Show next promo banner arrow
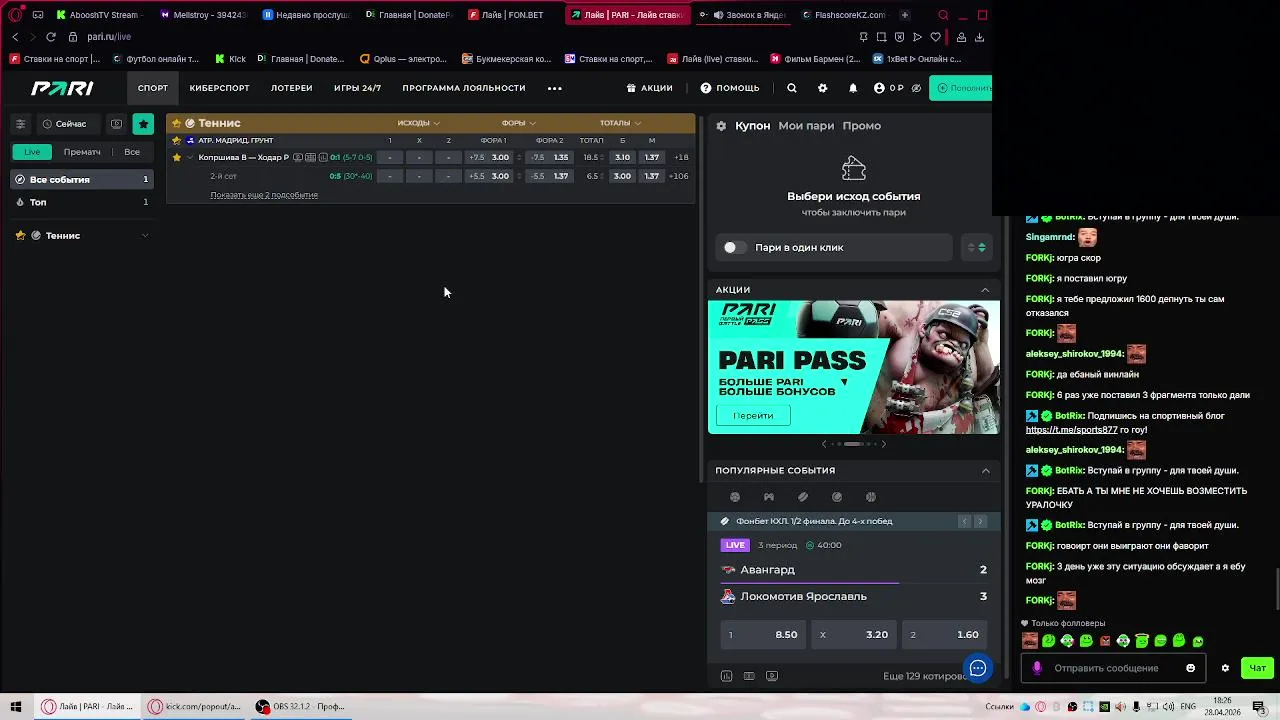The image size is (1280, 720). (883, 444)
